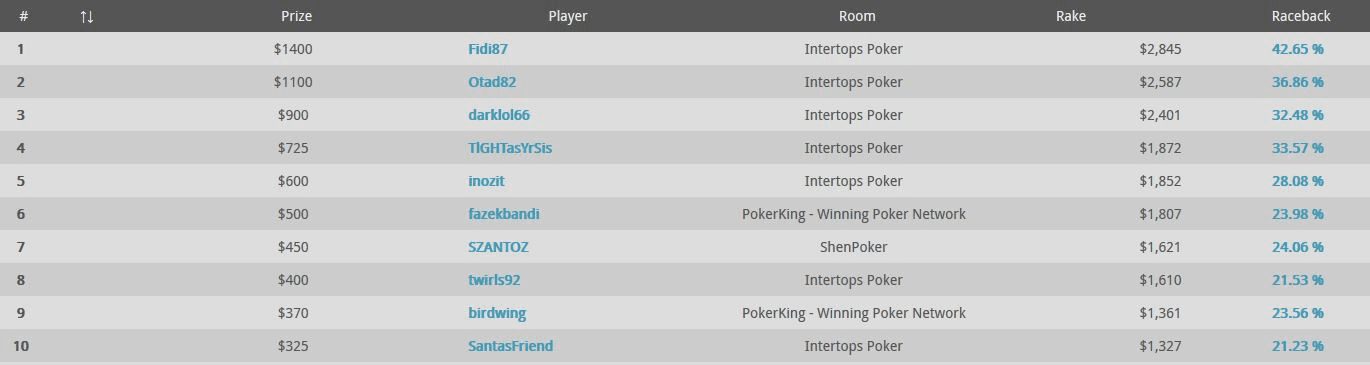The height and width of the screenshot is (365, 1370).
Task: Click fazekbandi player name
Action: tap(504, 214)
